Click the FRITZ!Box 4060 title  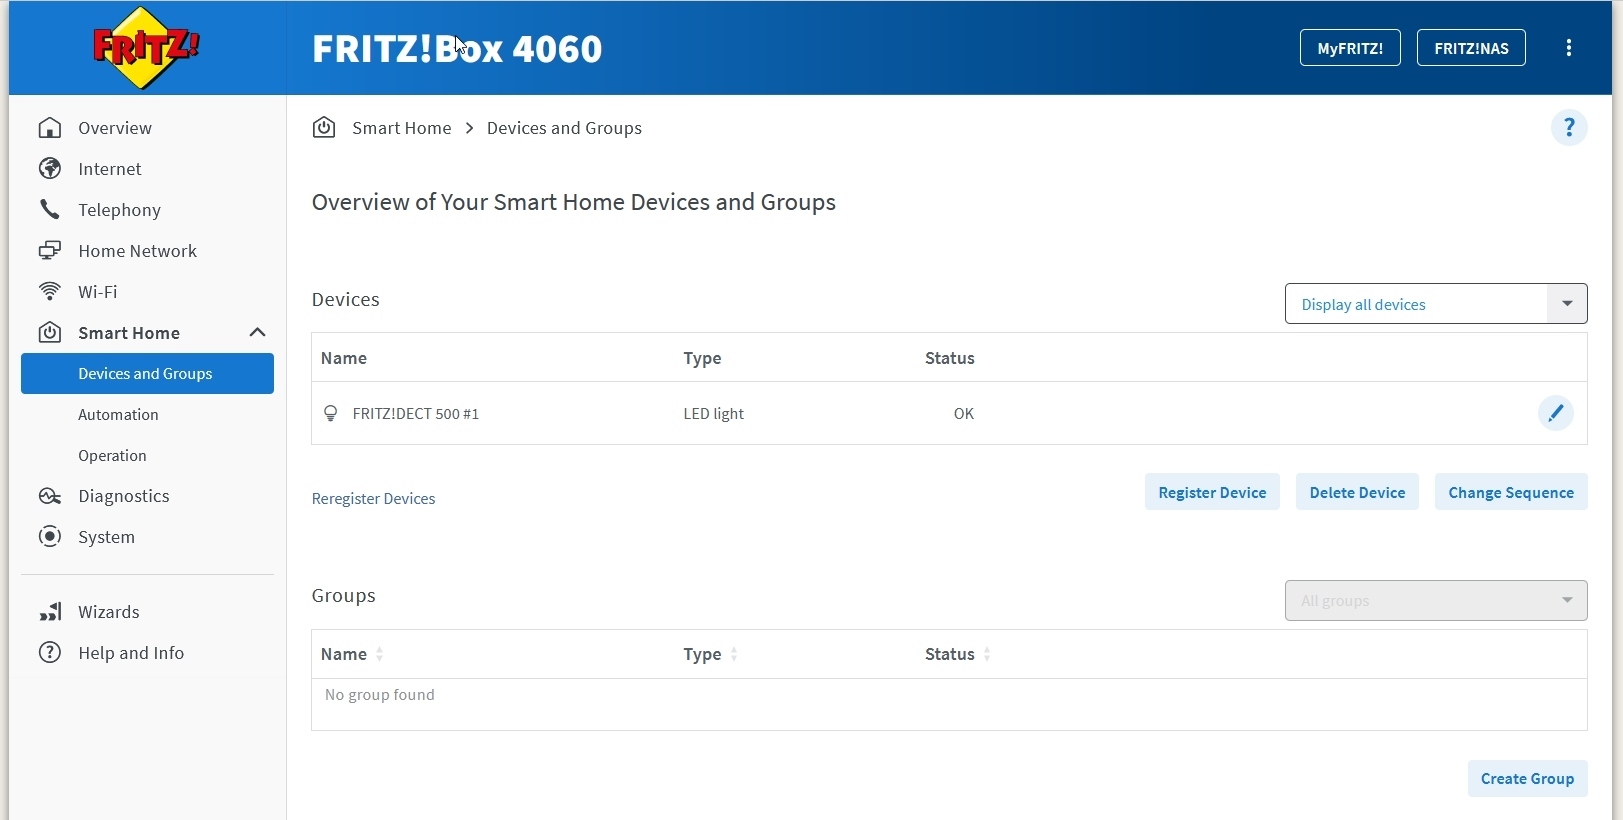(x=457, y=49)
